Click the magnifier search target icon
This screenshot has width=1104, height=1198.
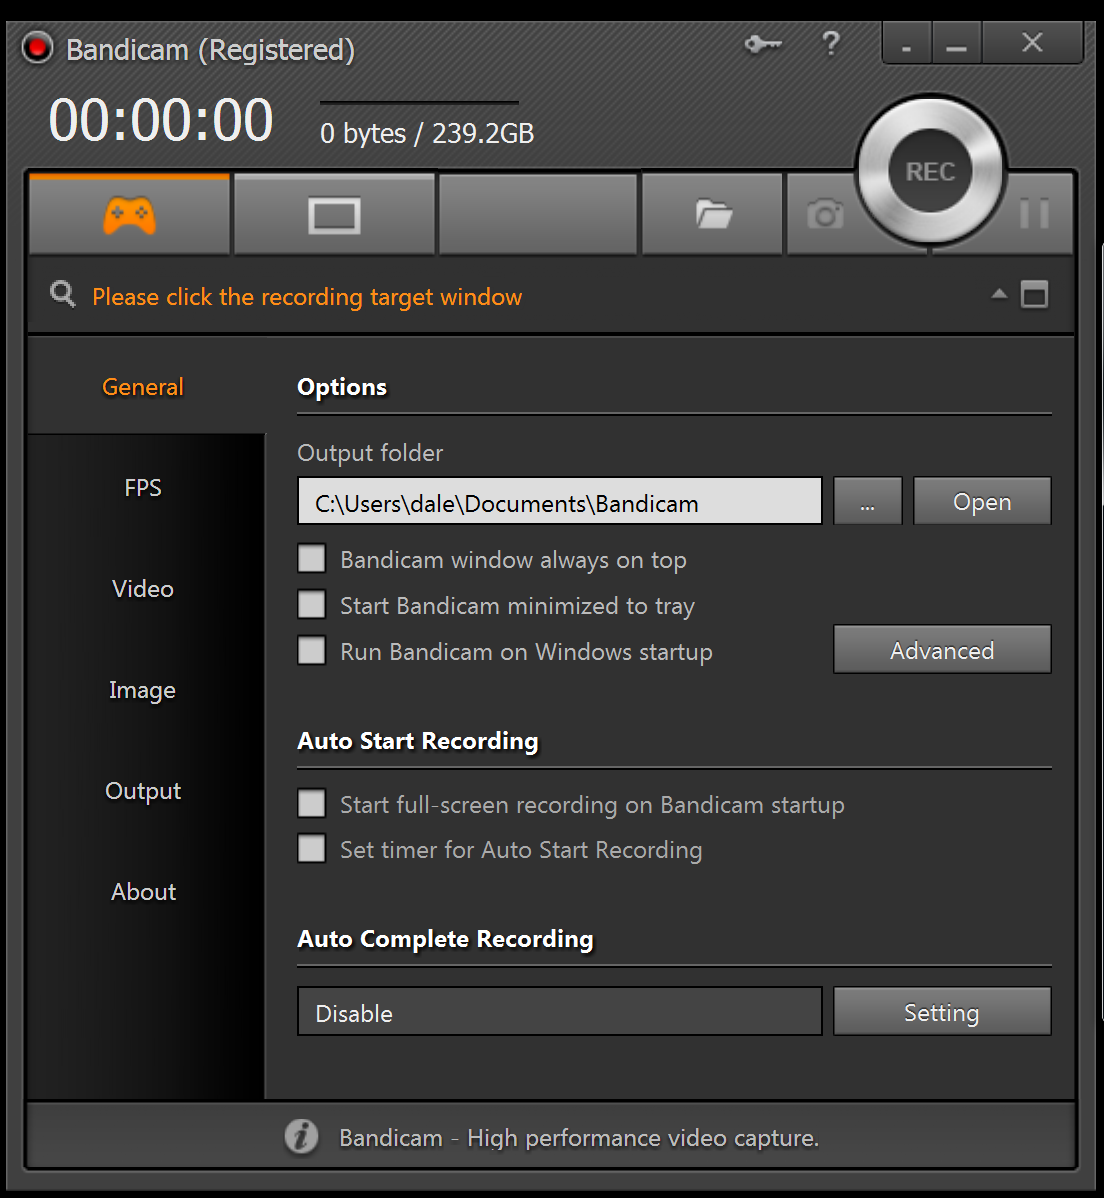tap(63, 294)
